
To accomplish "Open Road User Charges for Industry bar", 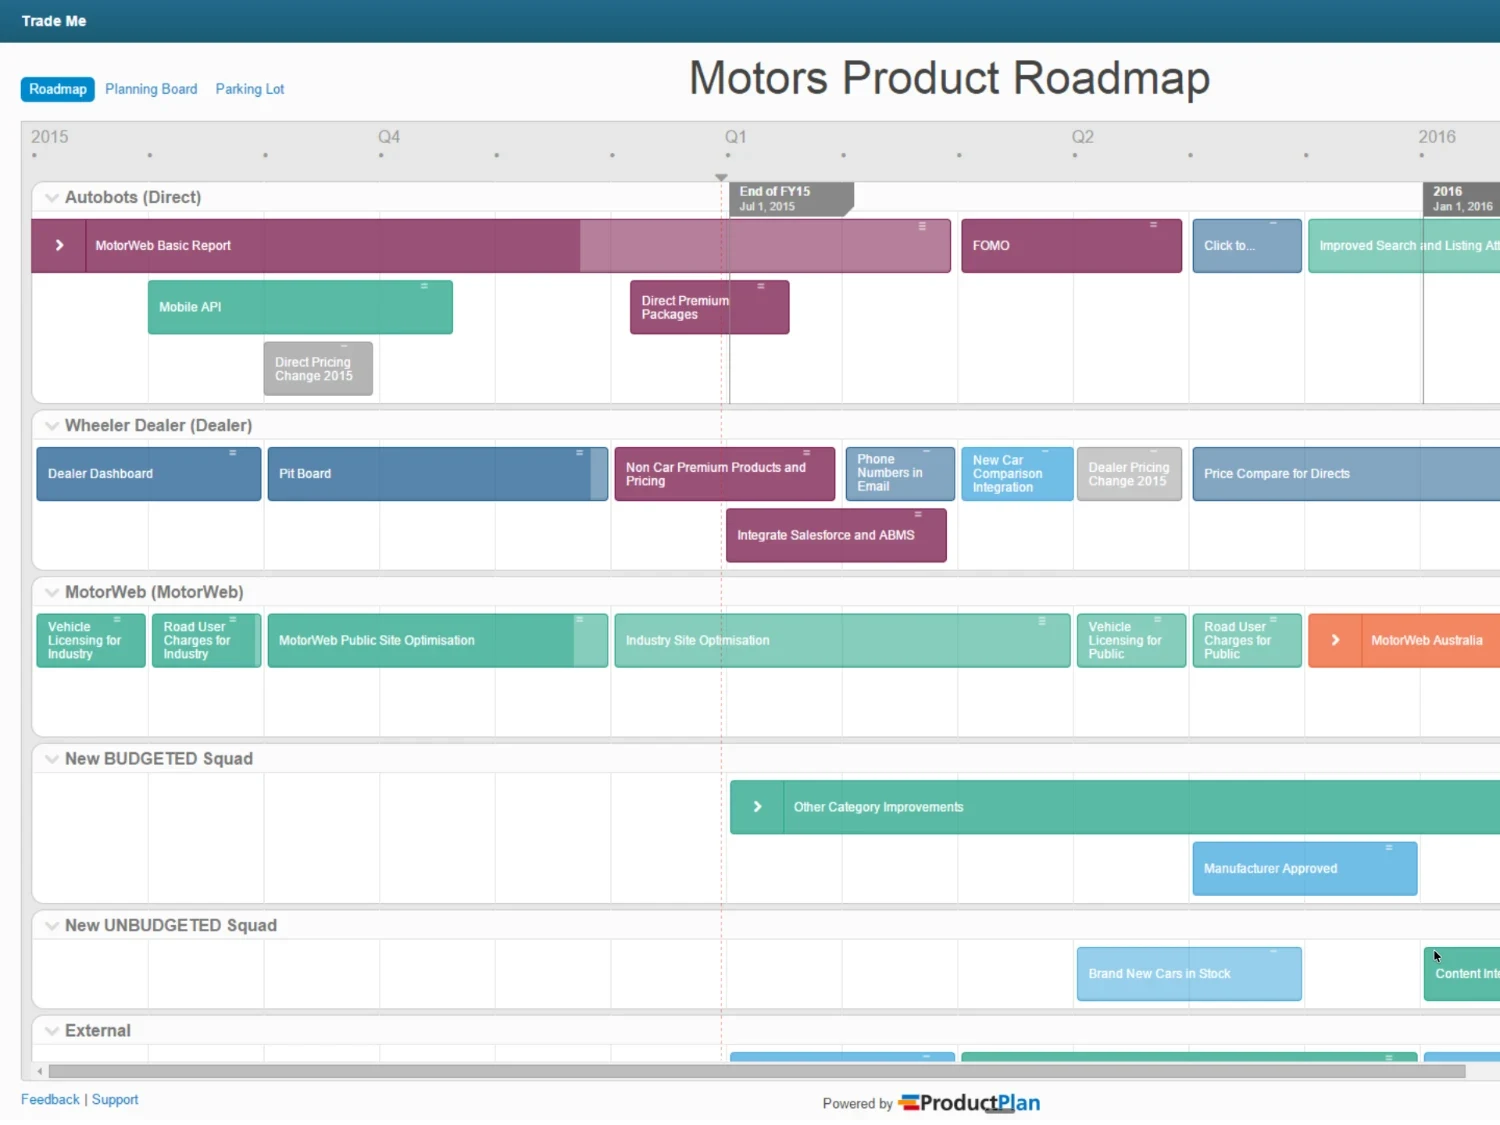I will click(206, 640).
